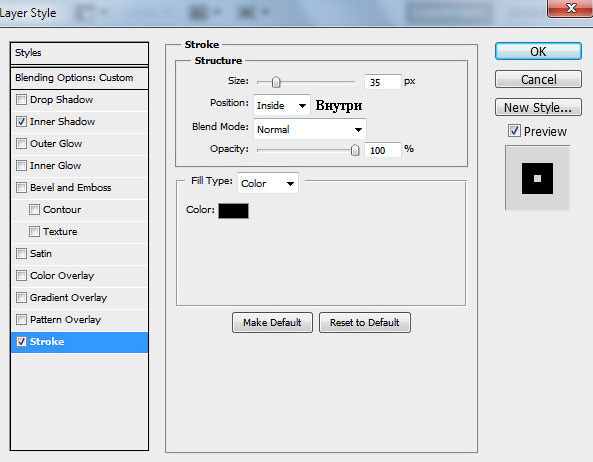Viewport: 593px width, 462px height.
Task: Click the Reset to Default button
Action: (365, 322)
